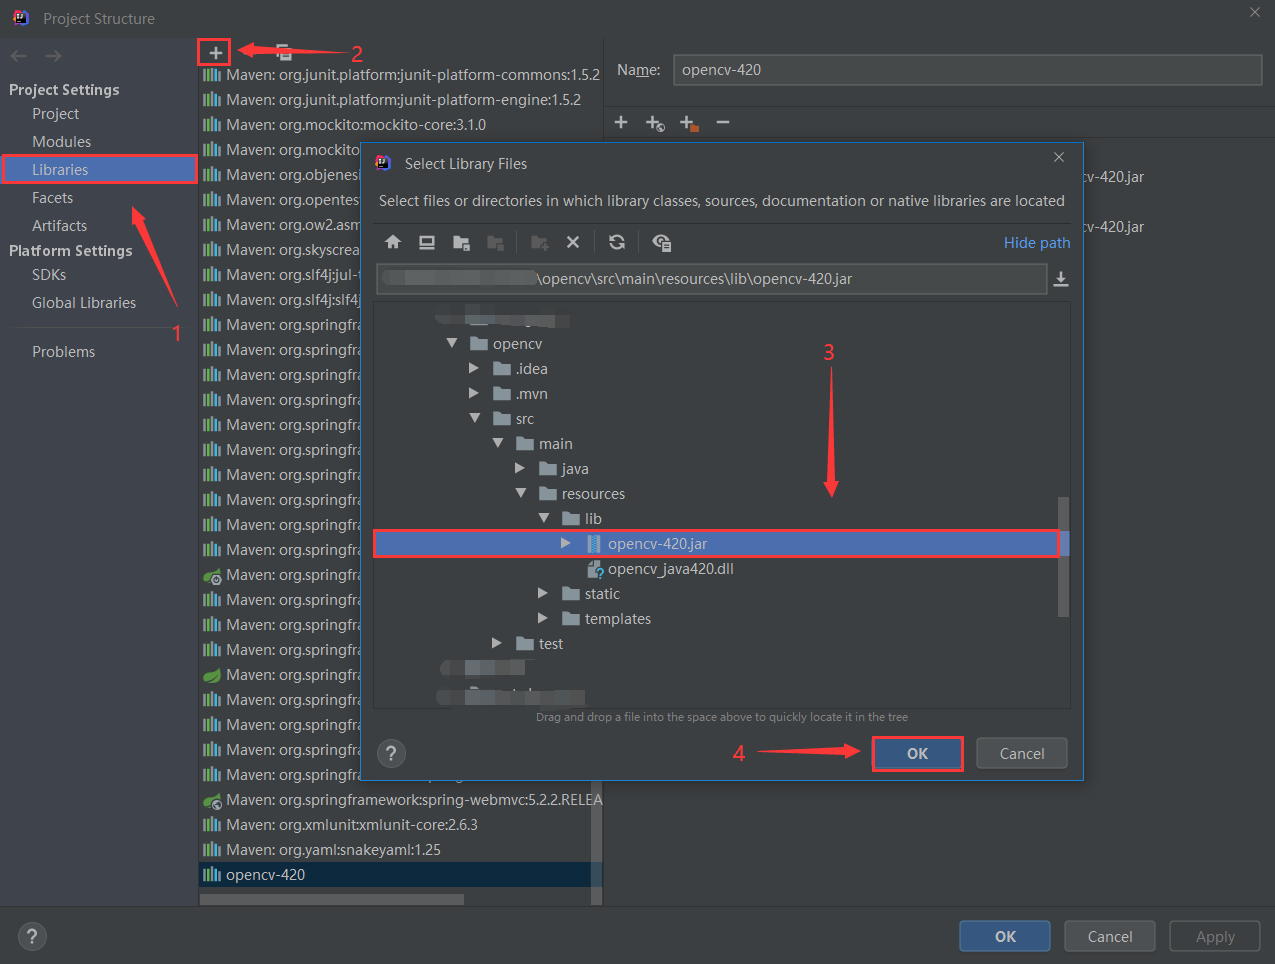Click the Desktop directory icon in file dialog
This screenshot has width=1275, height=964.
pyautogui.click(x=427, y=242)
